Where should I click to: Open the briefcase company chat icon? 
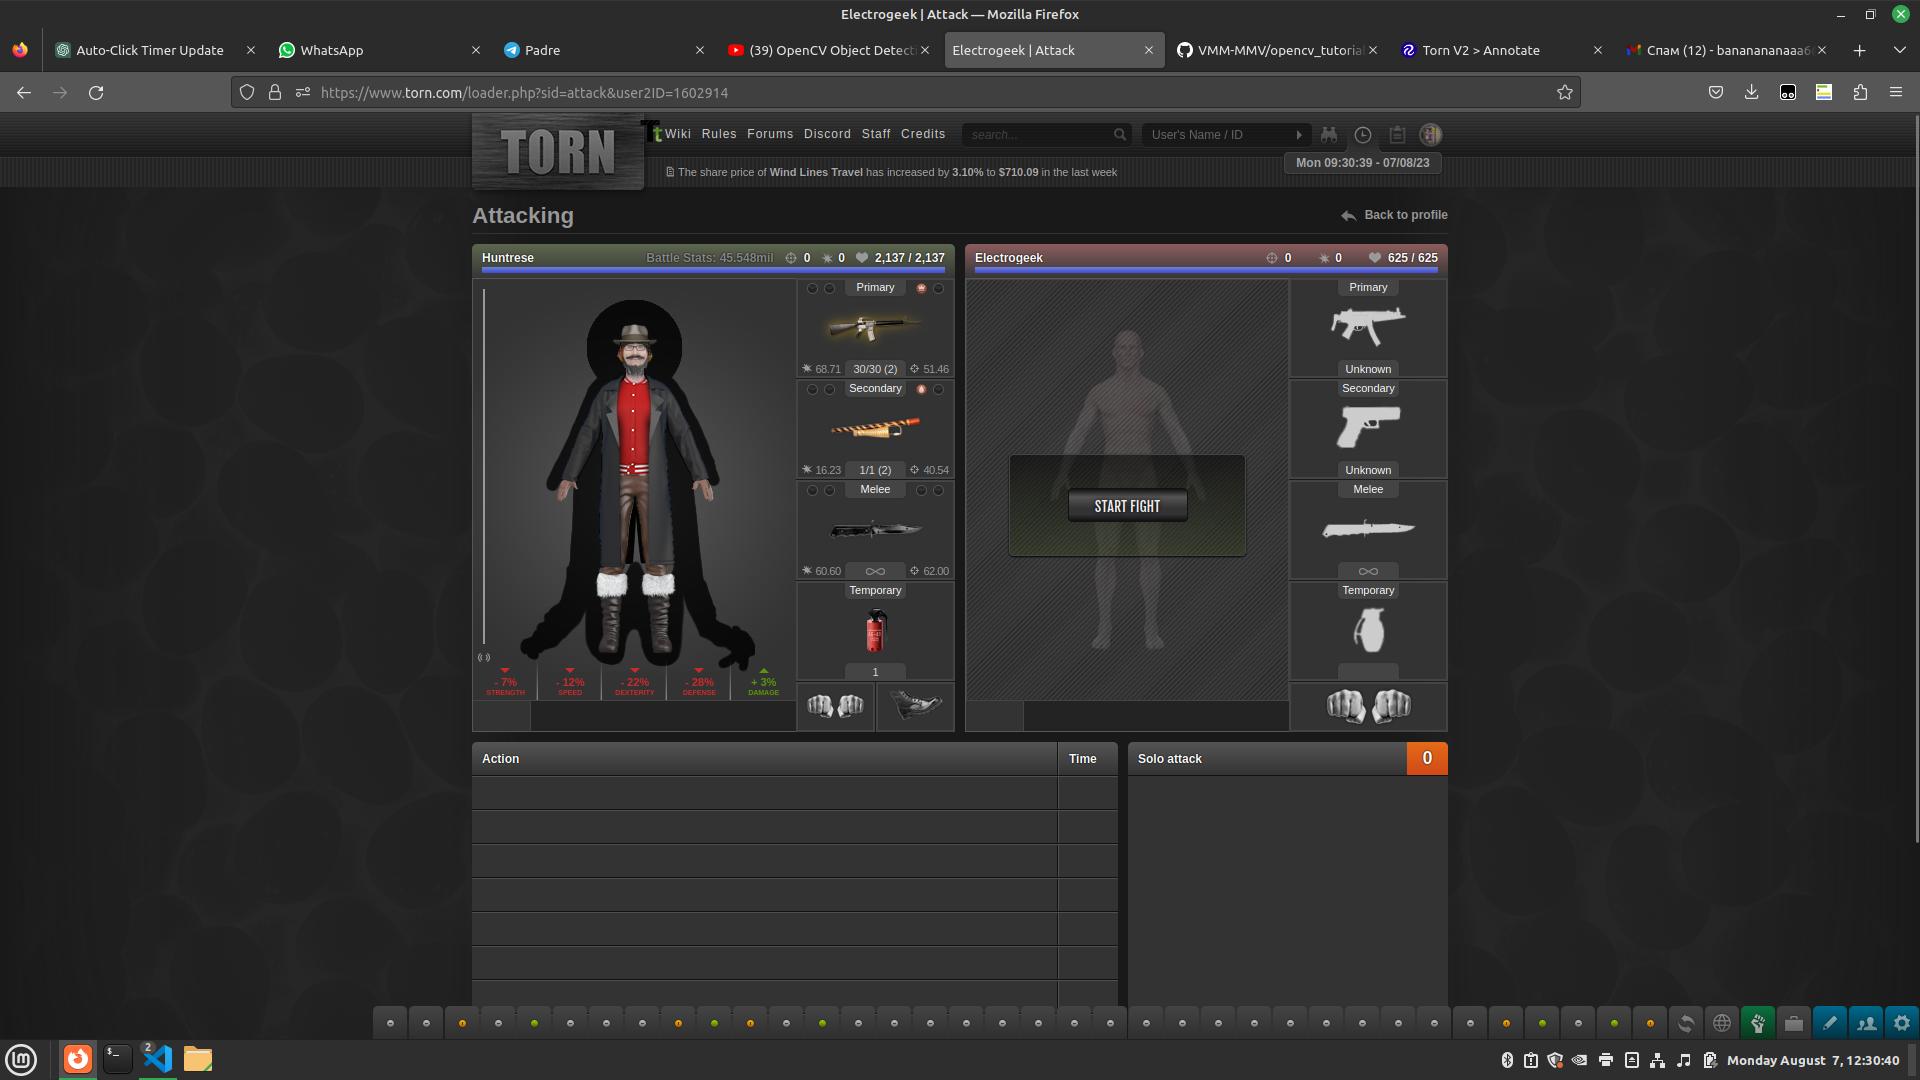point(1793,1023)
